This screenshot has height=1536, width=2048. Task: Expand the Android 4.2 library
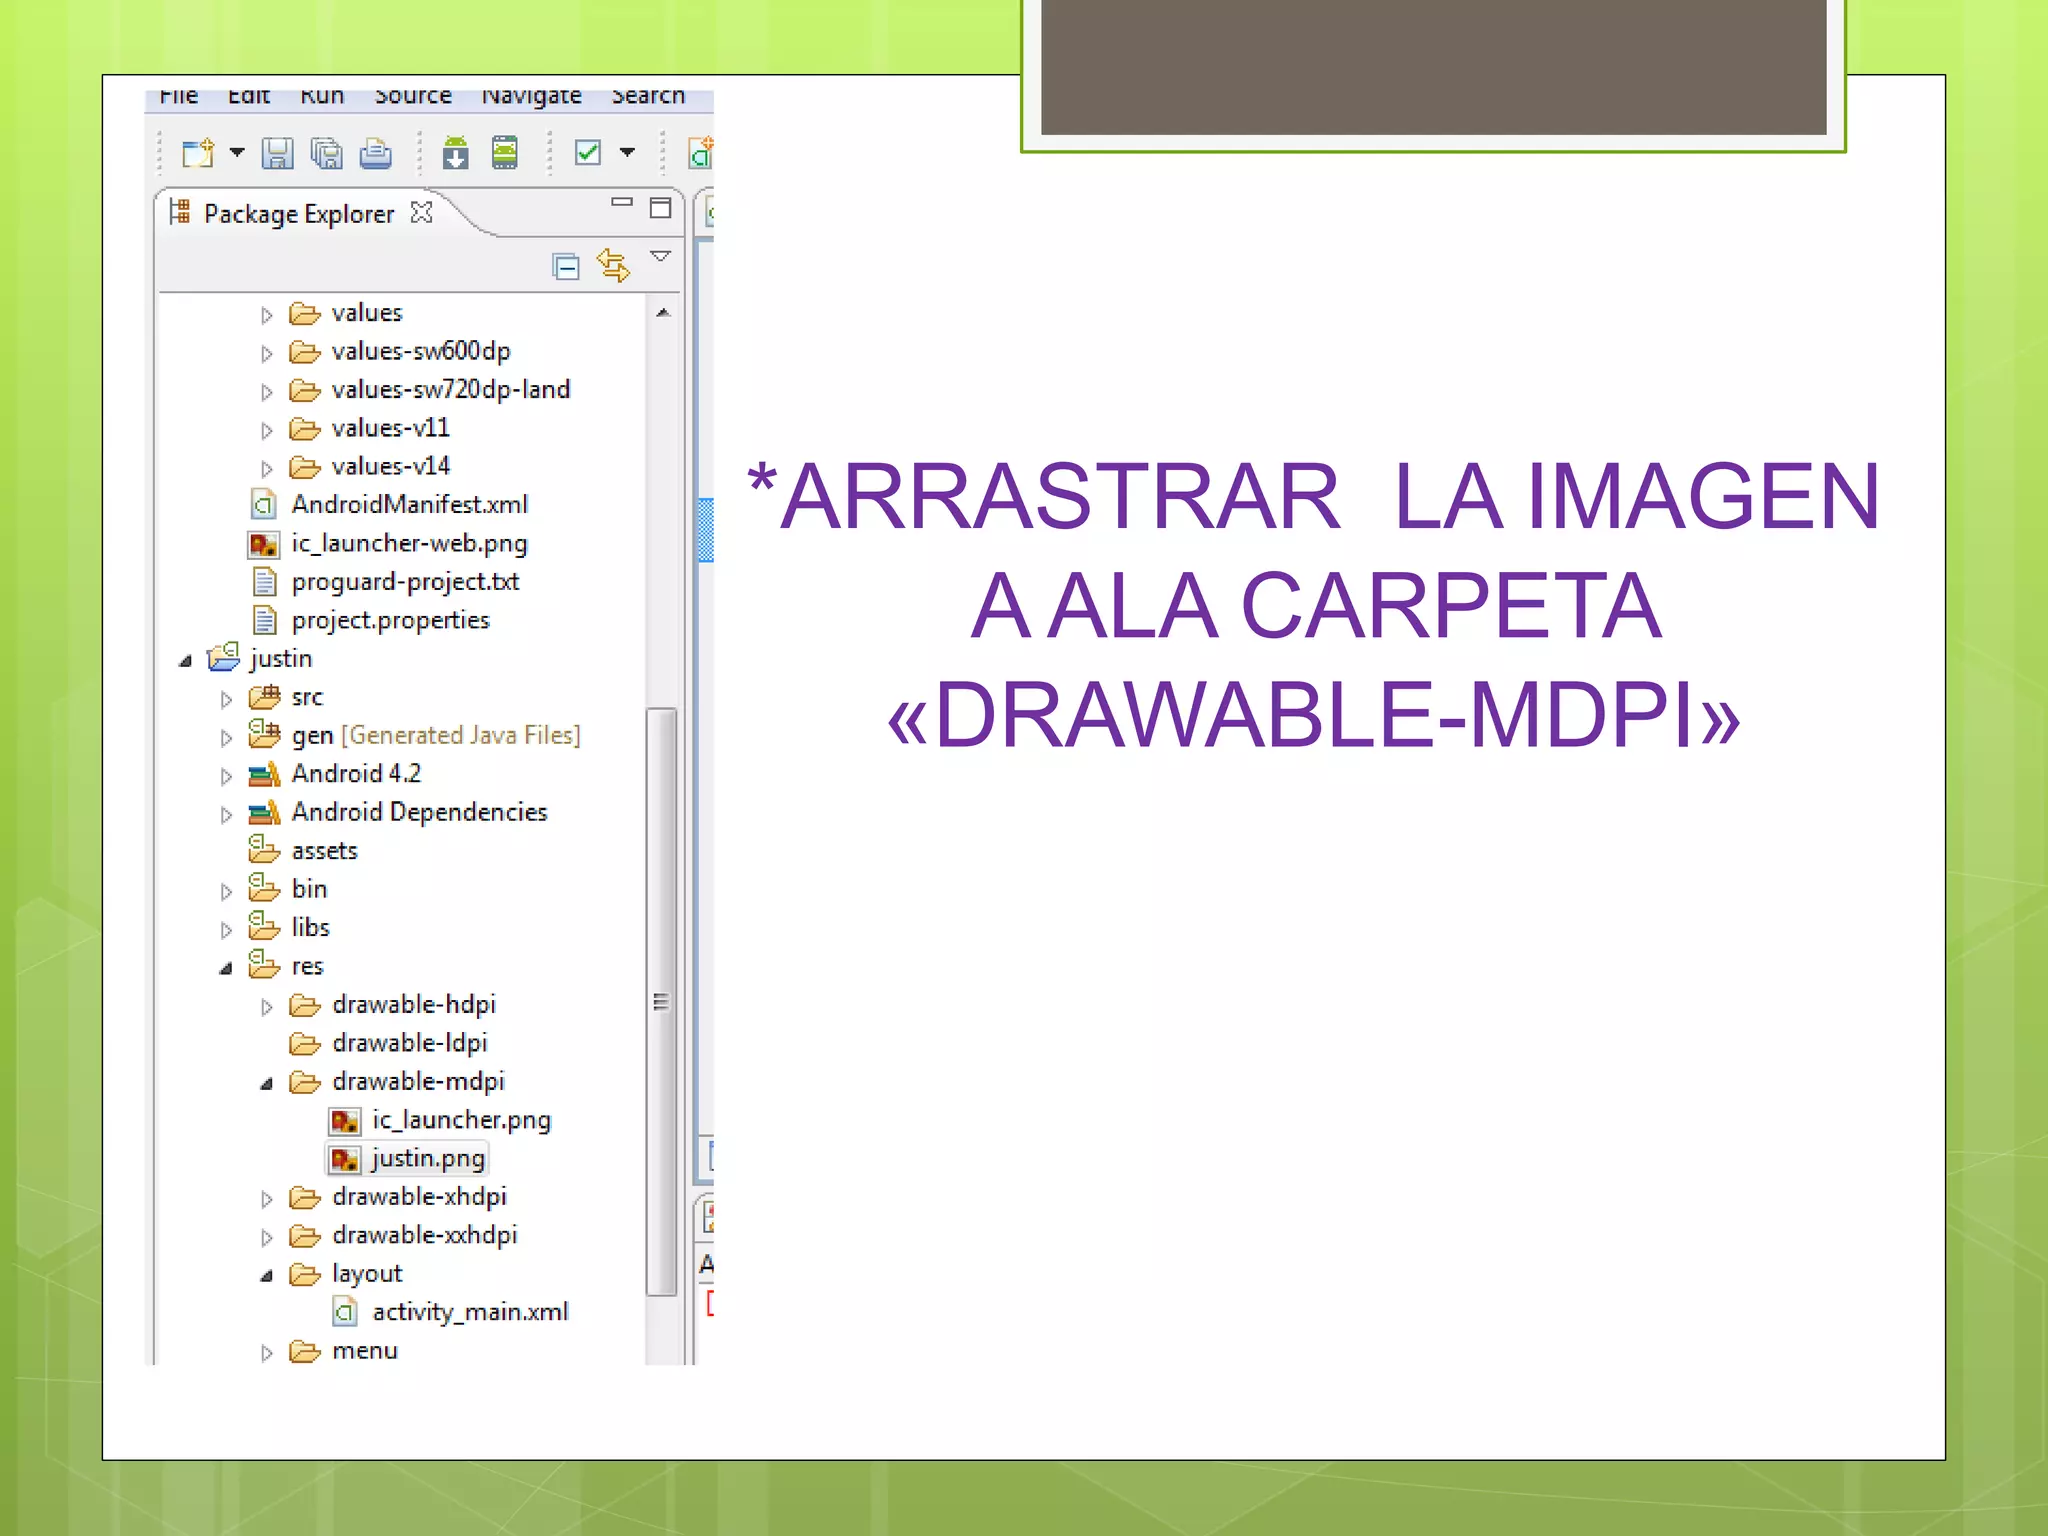click(226, 776)
